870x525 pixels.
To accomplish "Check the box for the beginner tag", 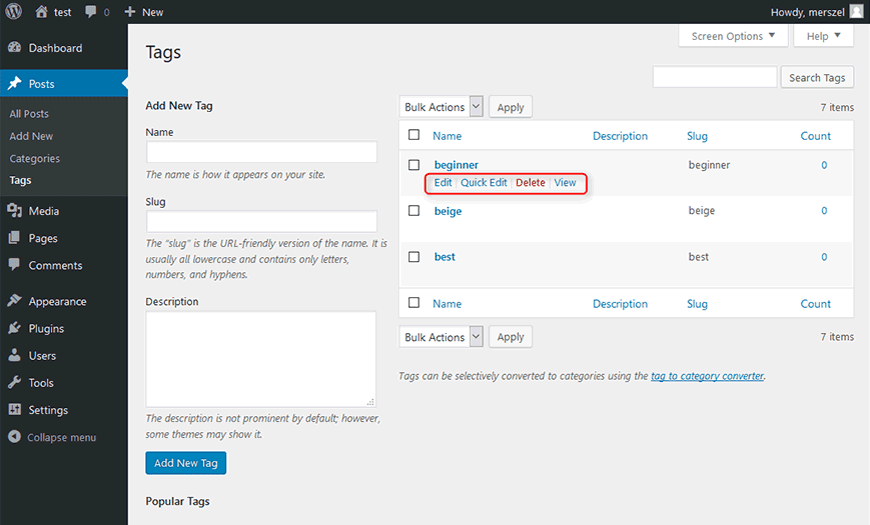I will click(414, 165).
